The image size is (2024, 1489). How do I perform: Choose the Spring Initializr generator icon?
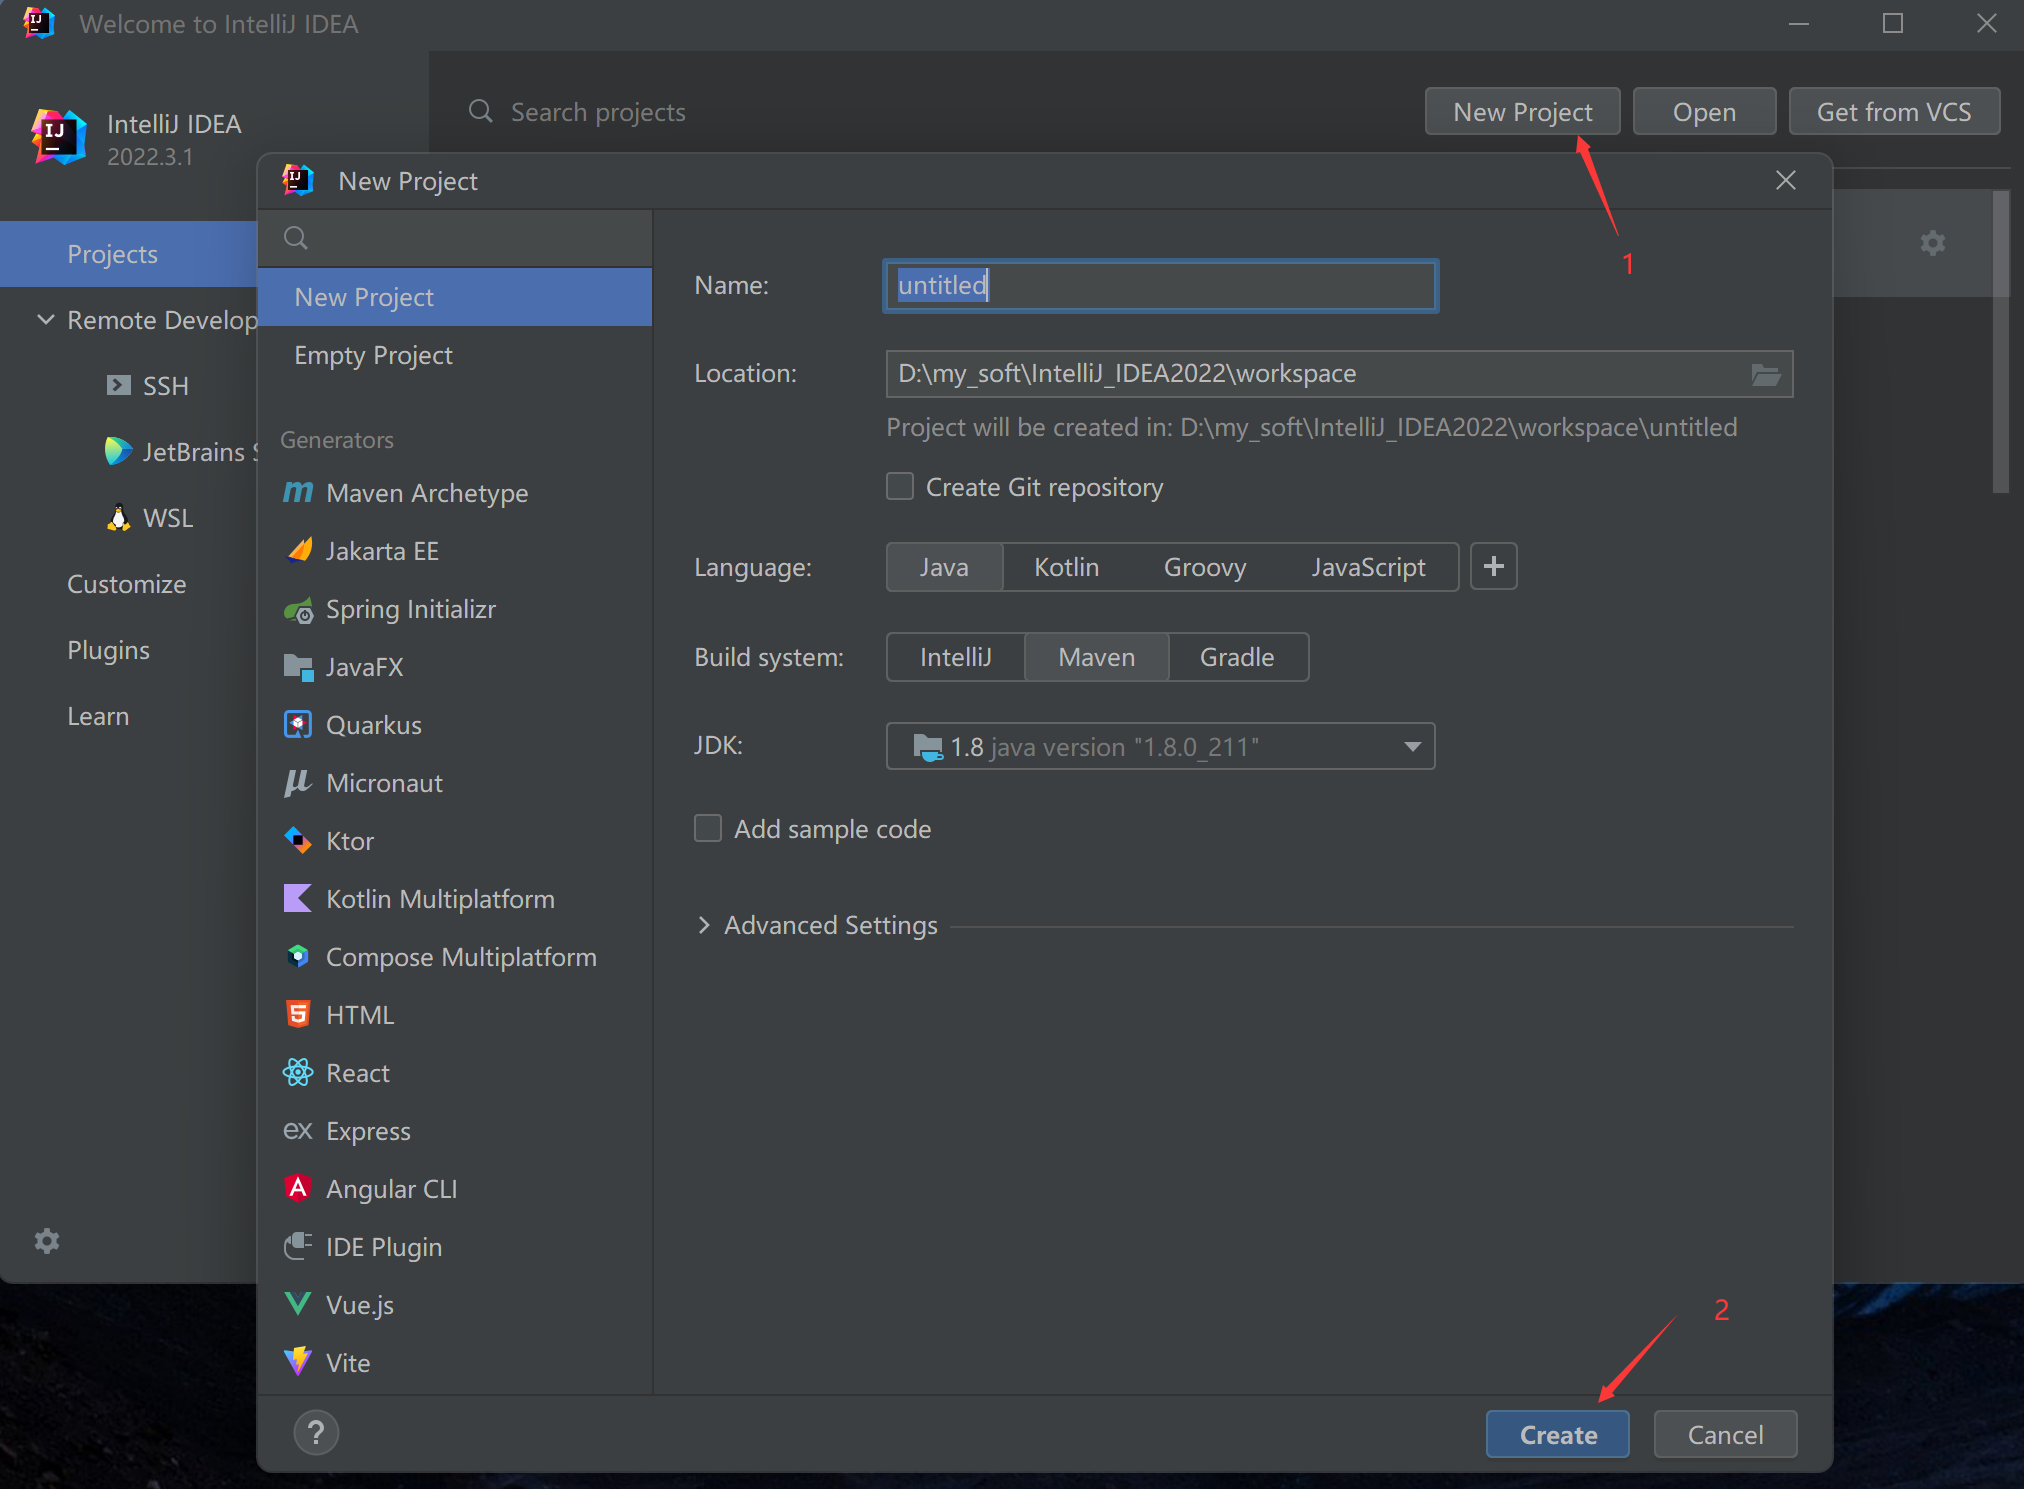(x=298, y=610)
